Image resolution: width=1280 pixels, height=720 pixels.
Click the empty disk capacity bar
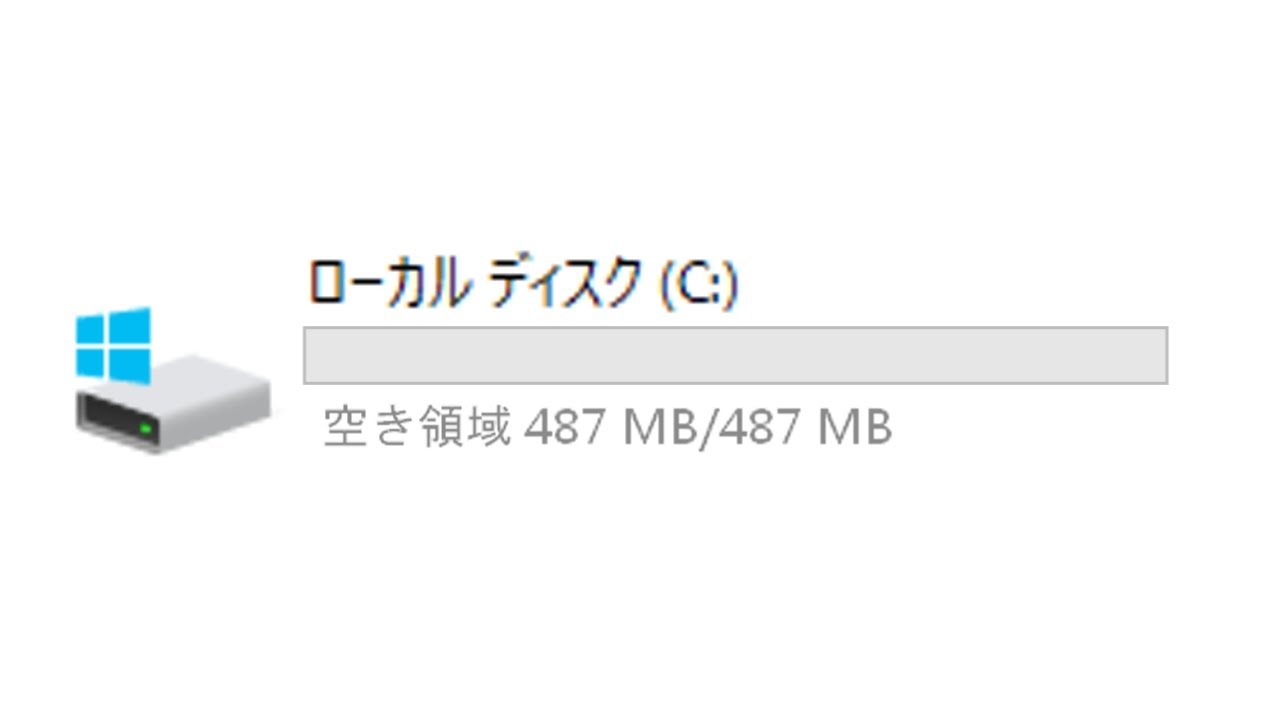(x=736, y=355)
